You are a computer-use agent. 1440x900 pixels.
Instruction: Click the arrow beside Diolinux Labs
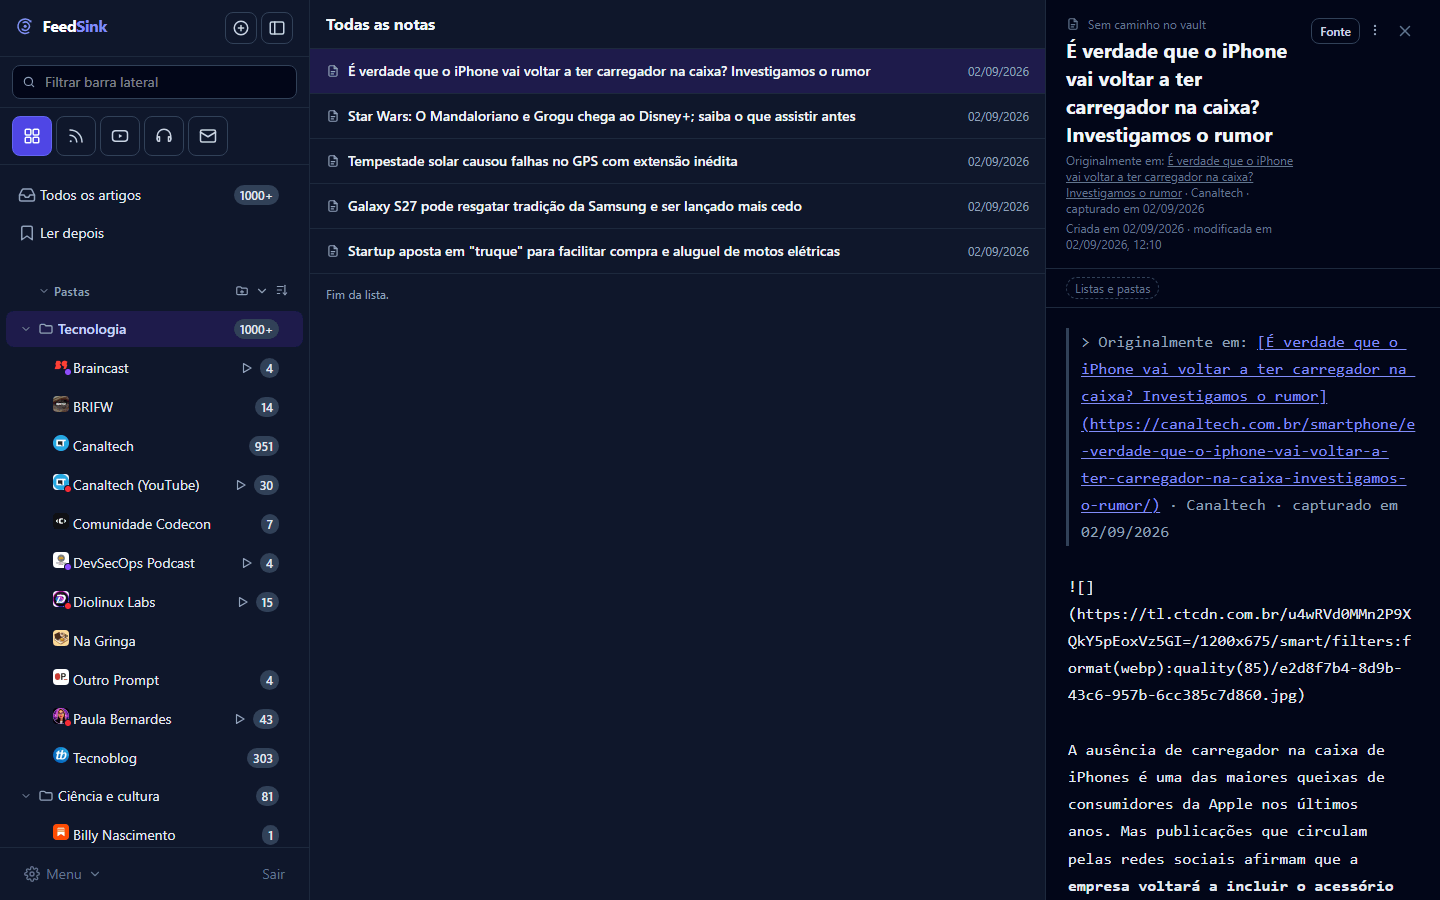pyautogui.click(x=243, y=602)
